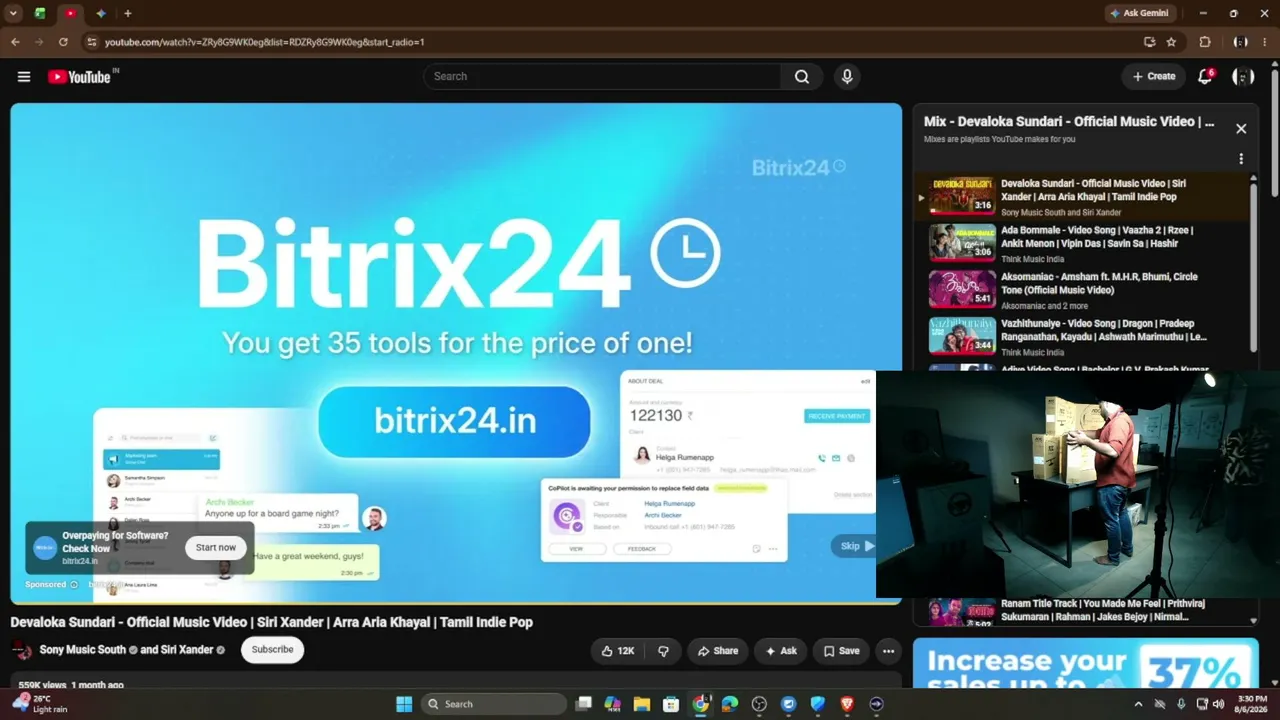Open the Mix playlist three-dot options
Screen dimensions: 1280x720
[x=1241, y=159]
